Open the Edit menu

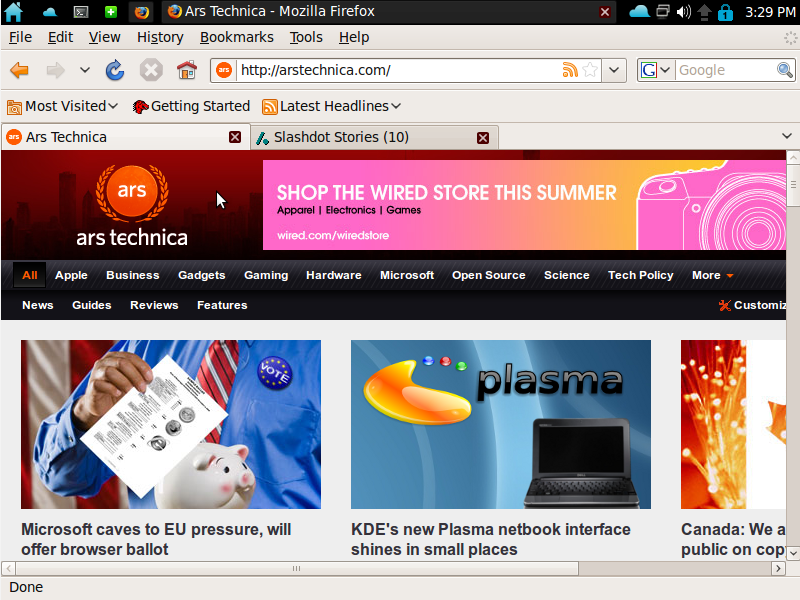60,37
